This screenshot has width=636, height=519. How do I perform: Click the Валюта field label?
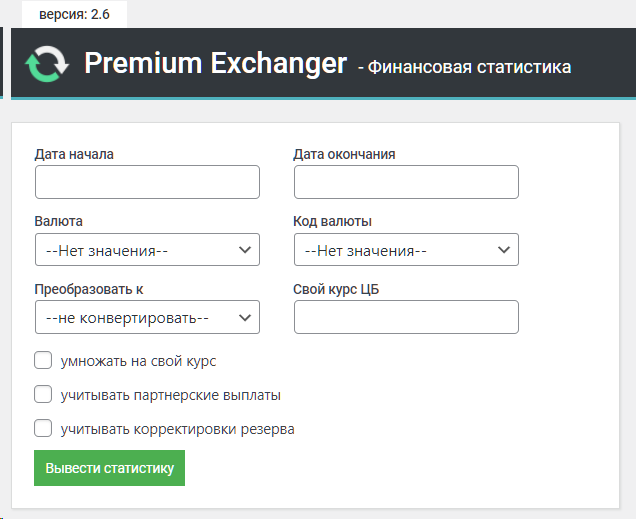point(58,221)
